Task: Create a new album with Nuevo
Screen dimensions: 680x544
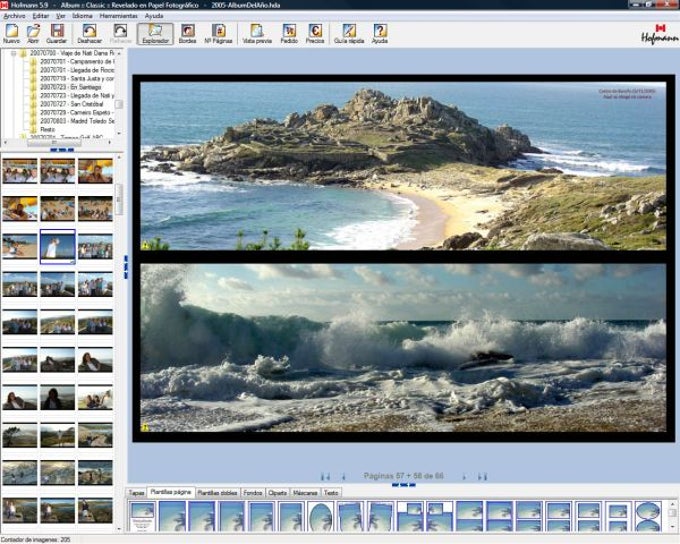Action: tap(11, 33)
